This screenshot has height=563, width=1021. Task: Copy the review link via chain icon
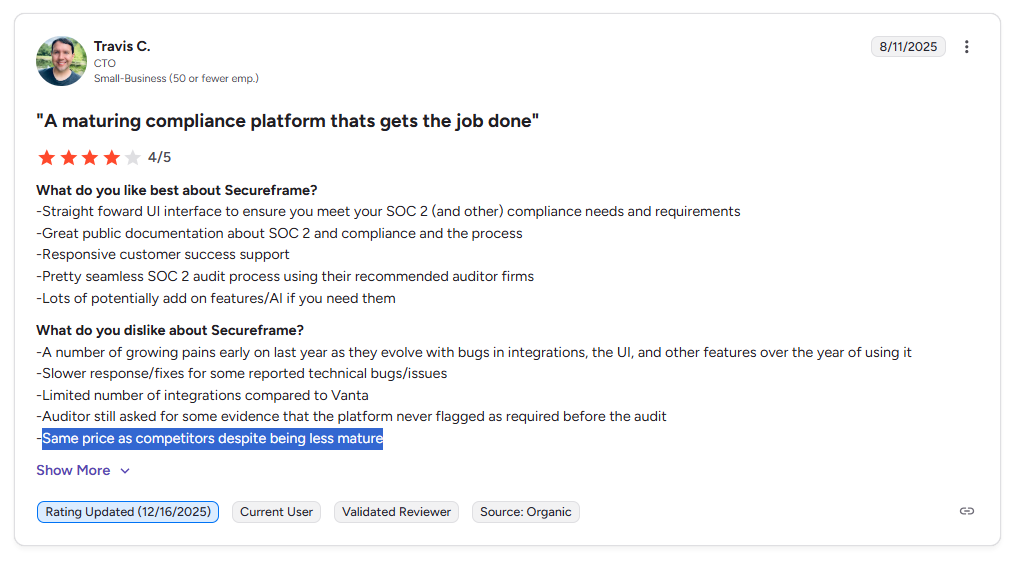967,511
